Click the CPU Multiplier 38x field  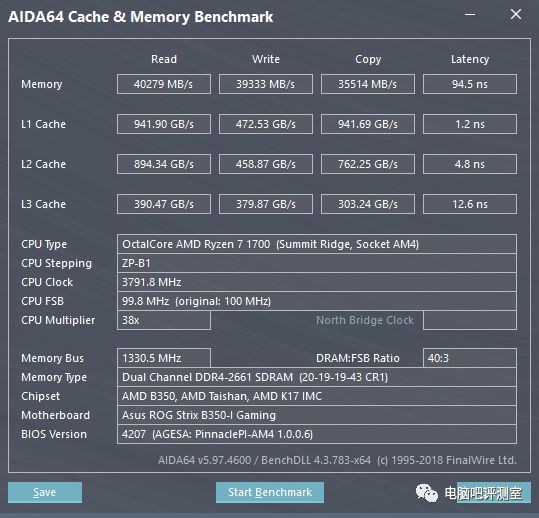click(164, 320)
